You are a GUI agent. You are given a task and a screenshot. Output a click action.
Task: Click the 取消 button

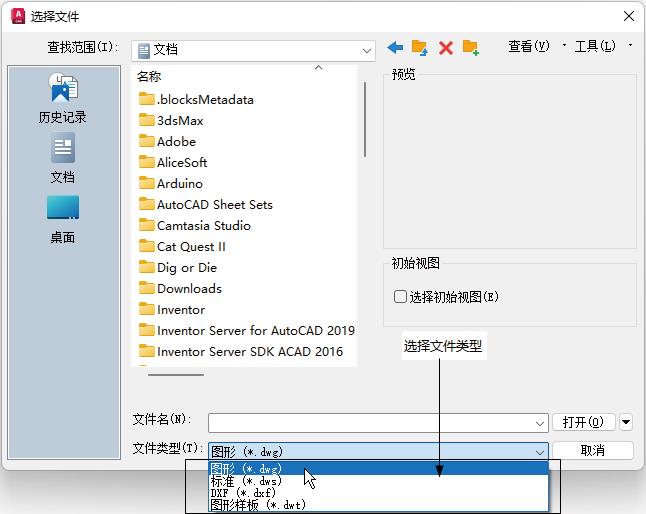click(592, 450)
